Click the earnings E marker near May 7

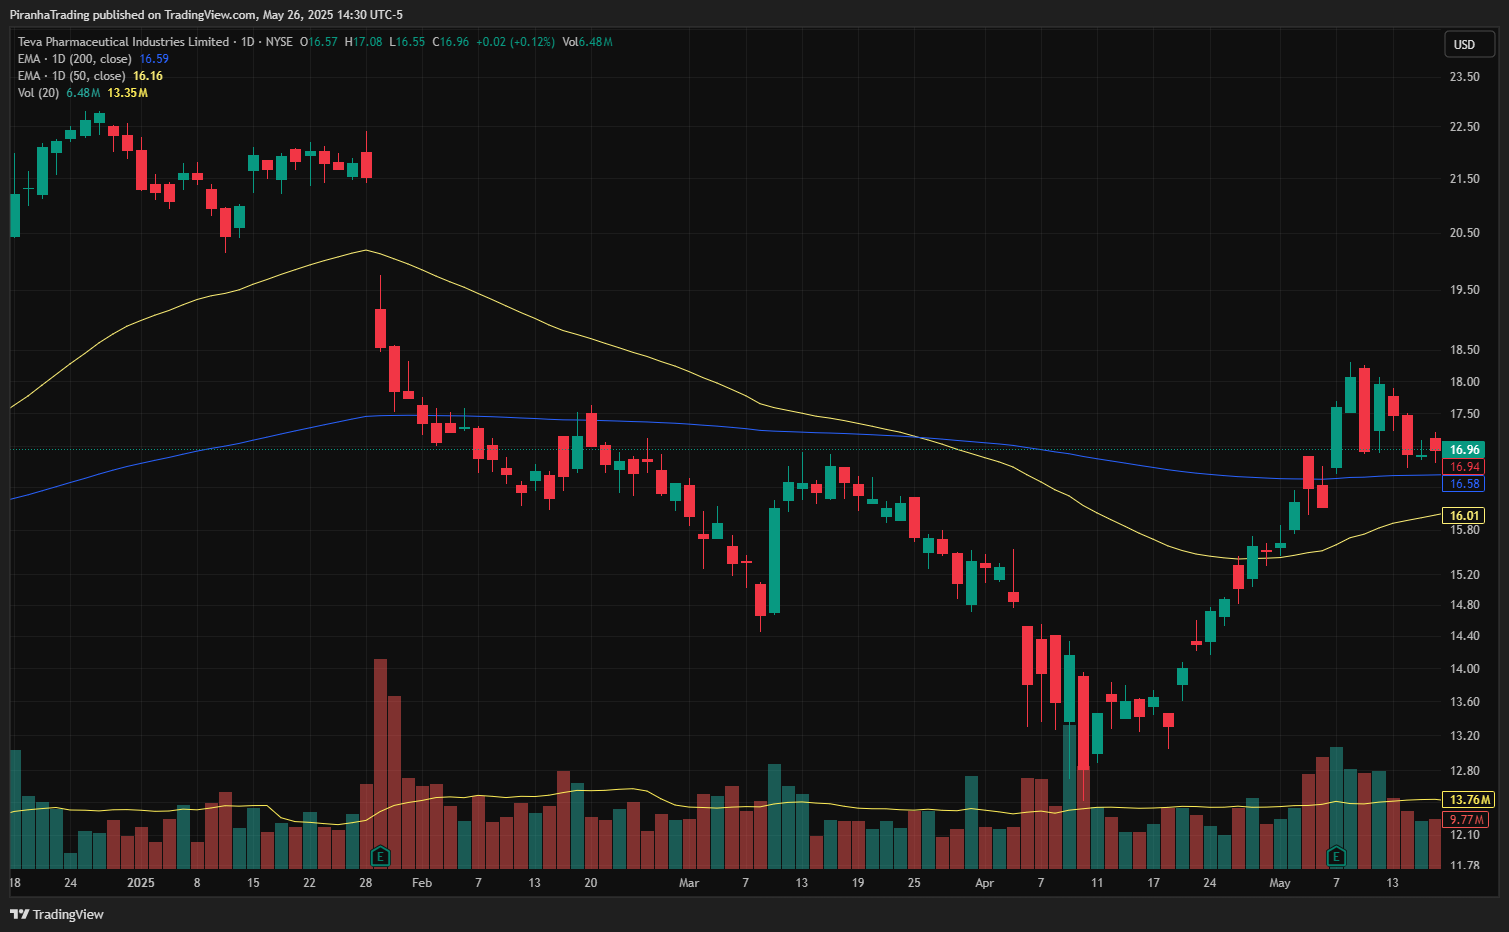coord(1336,856)
